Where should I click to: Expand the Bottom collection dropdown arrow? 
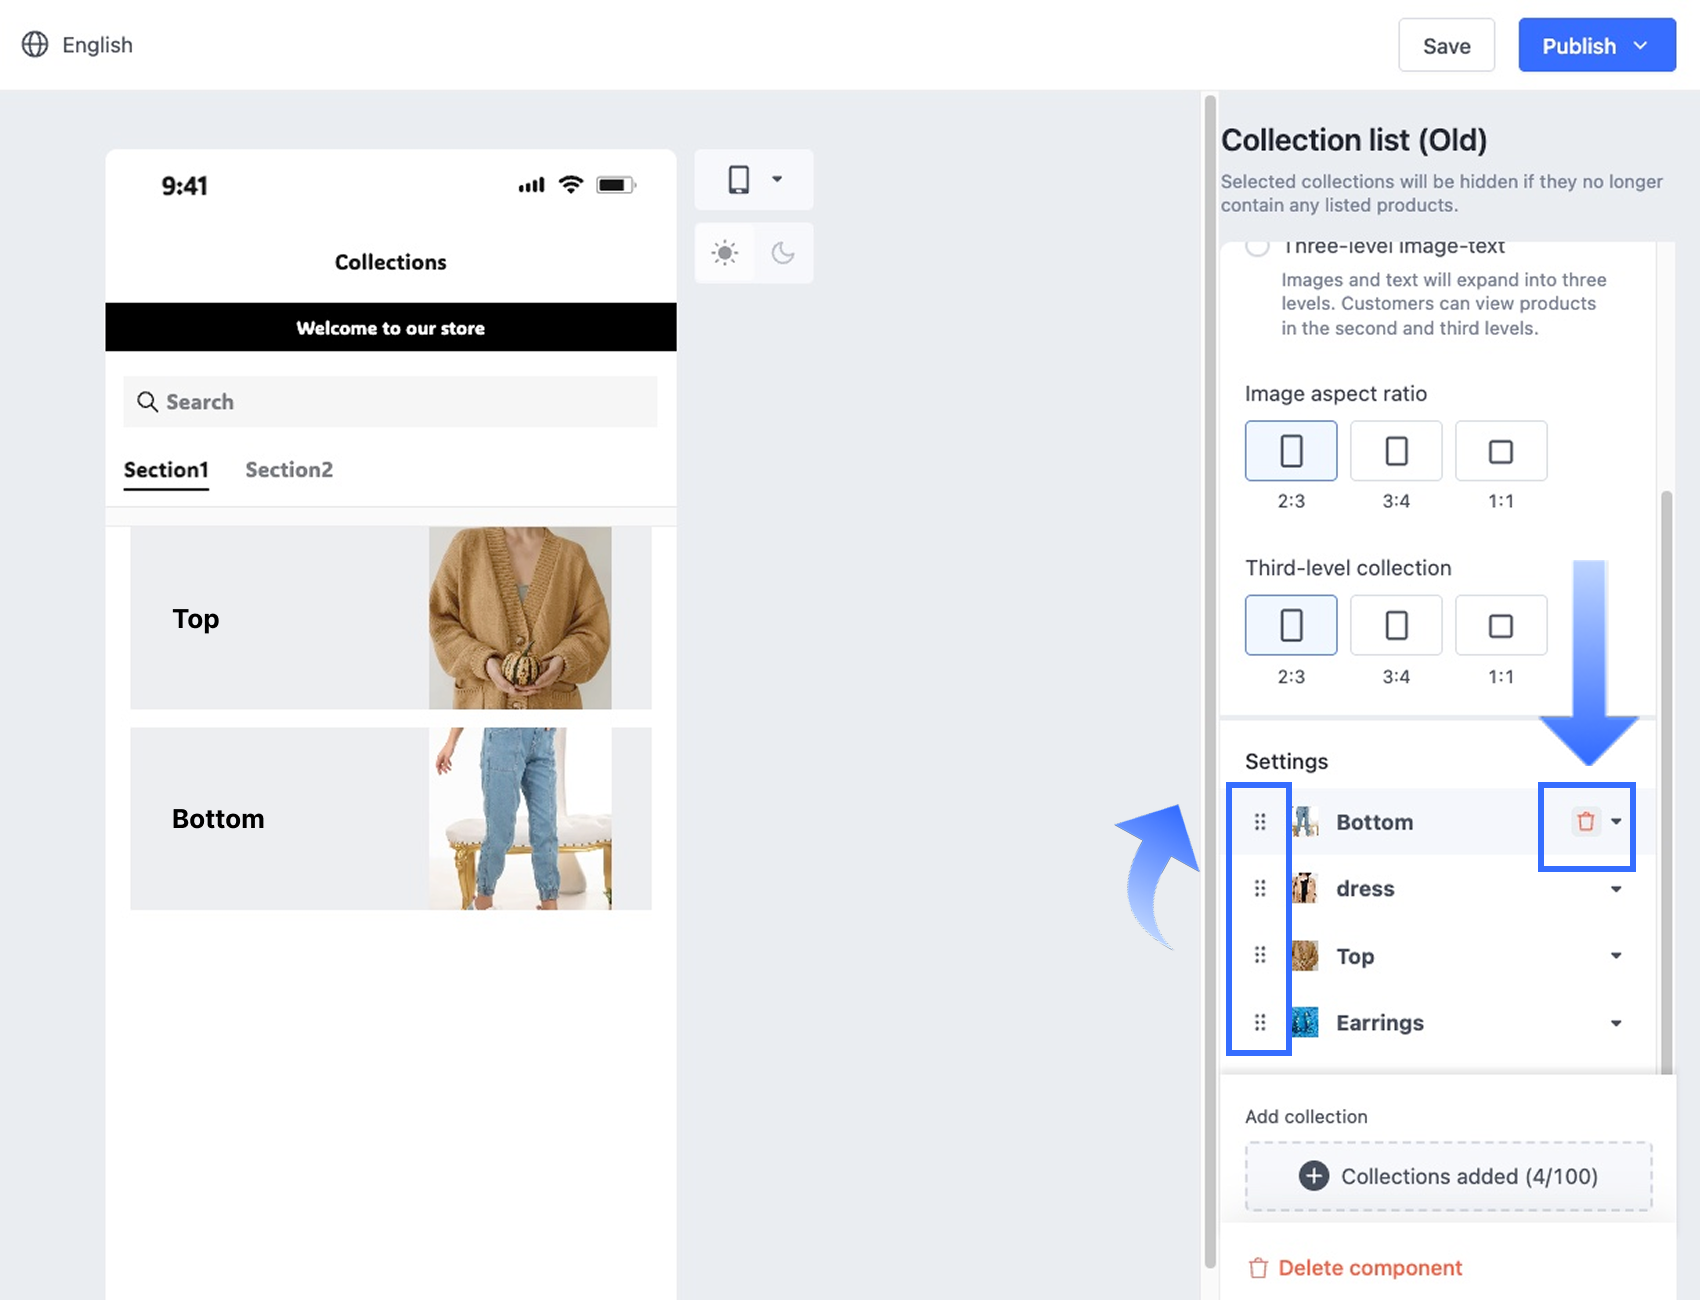(x=1616, y=822)
